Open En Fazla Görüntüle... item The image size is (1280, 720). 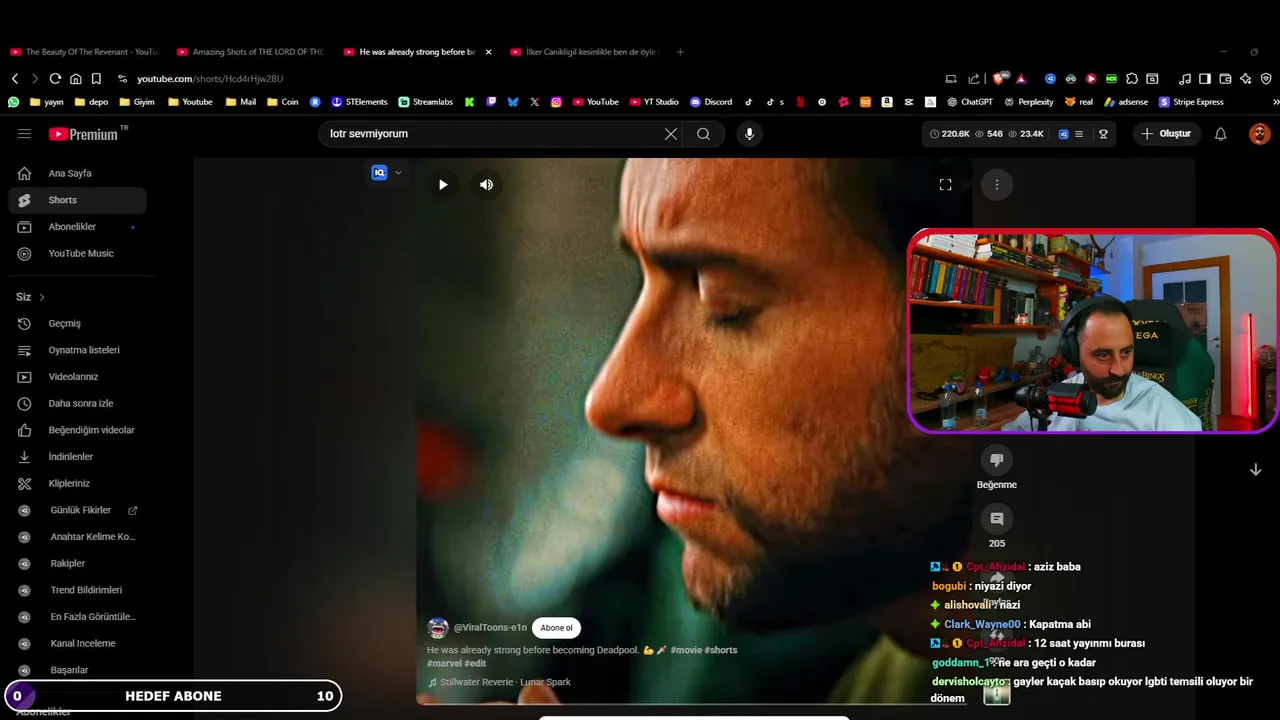click(x=77, y=617)
